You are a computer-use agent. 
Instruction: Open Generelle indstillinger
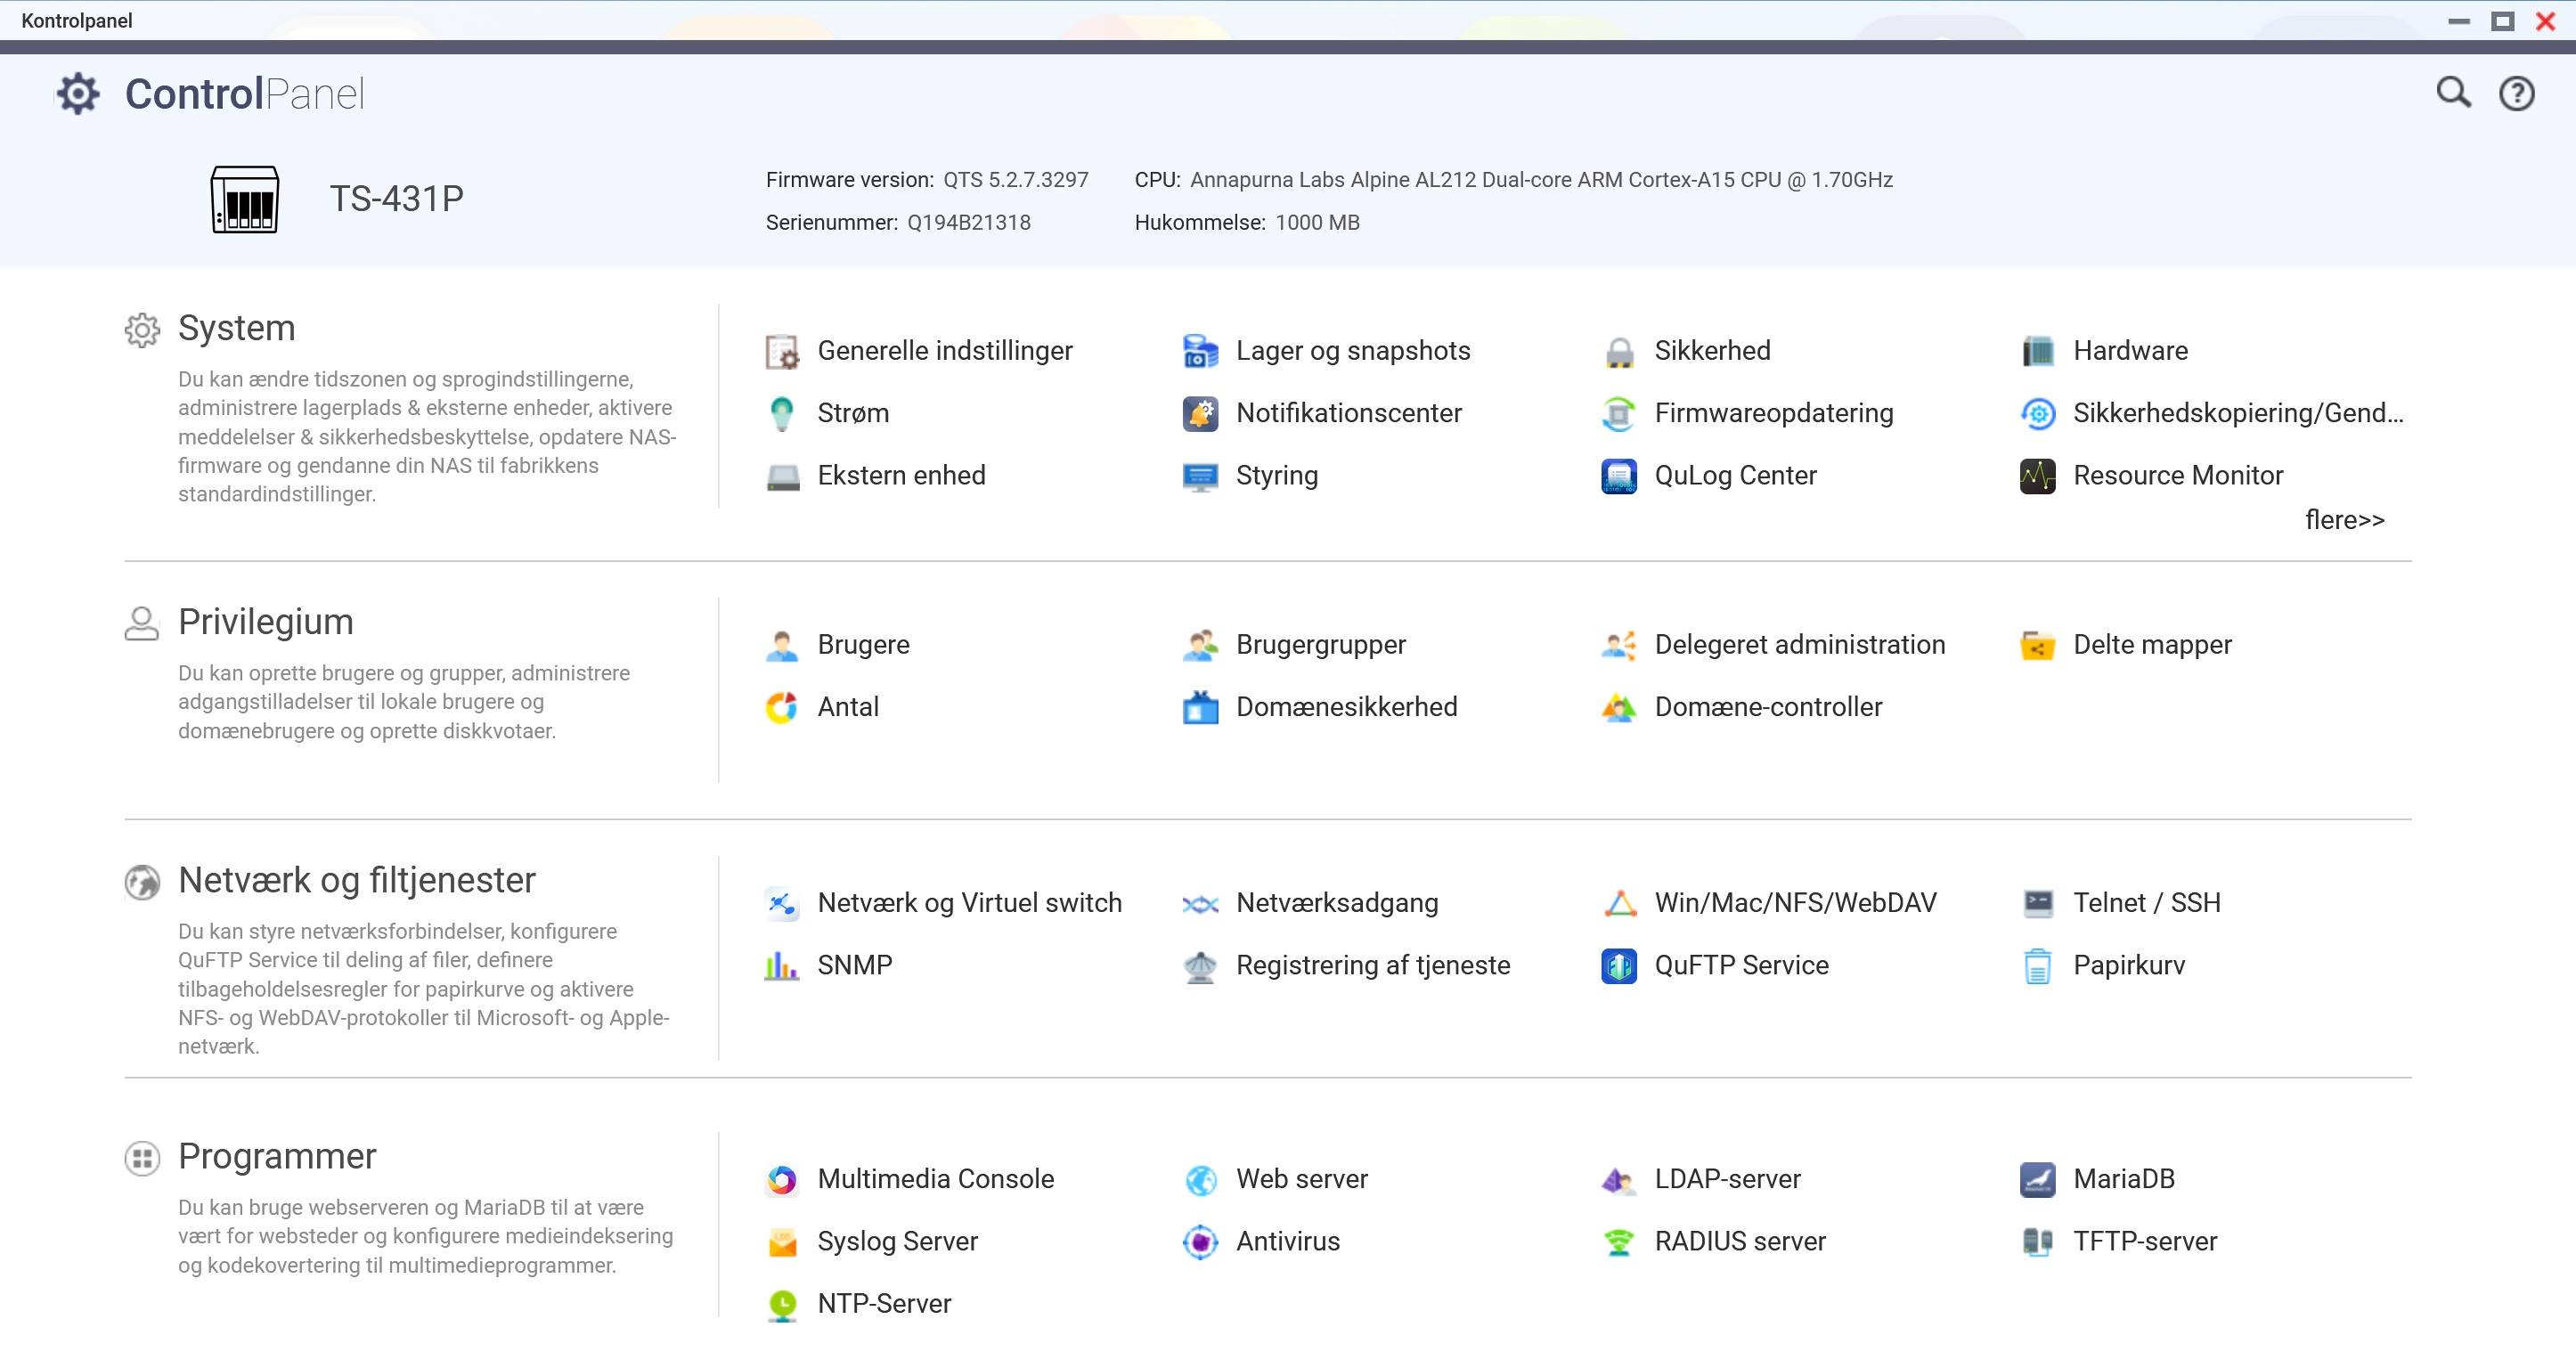(944, 351)
